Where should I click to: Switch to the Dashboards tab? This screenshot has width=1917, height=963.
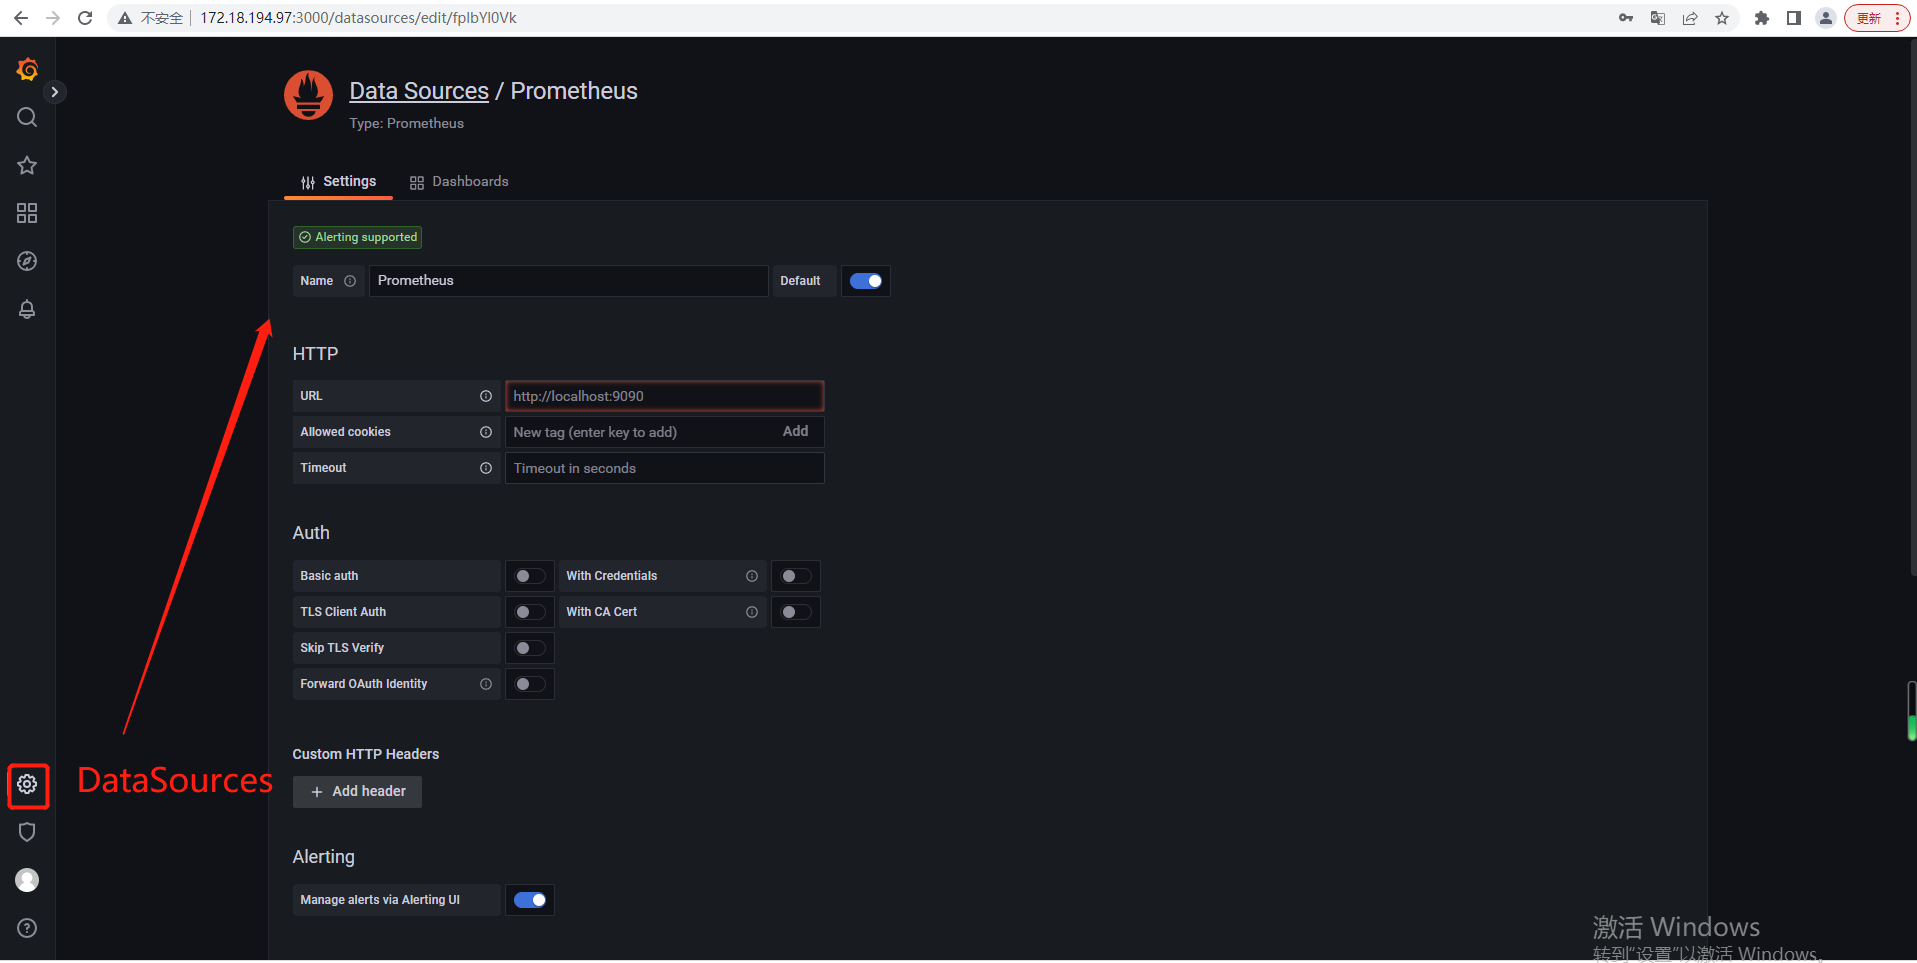click(x=459, y=182)
